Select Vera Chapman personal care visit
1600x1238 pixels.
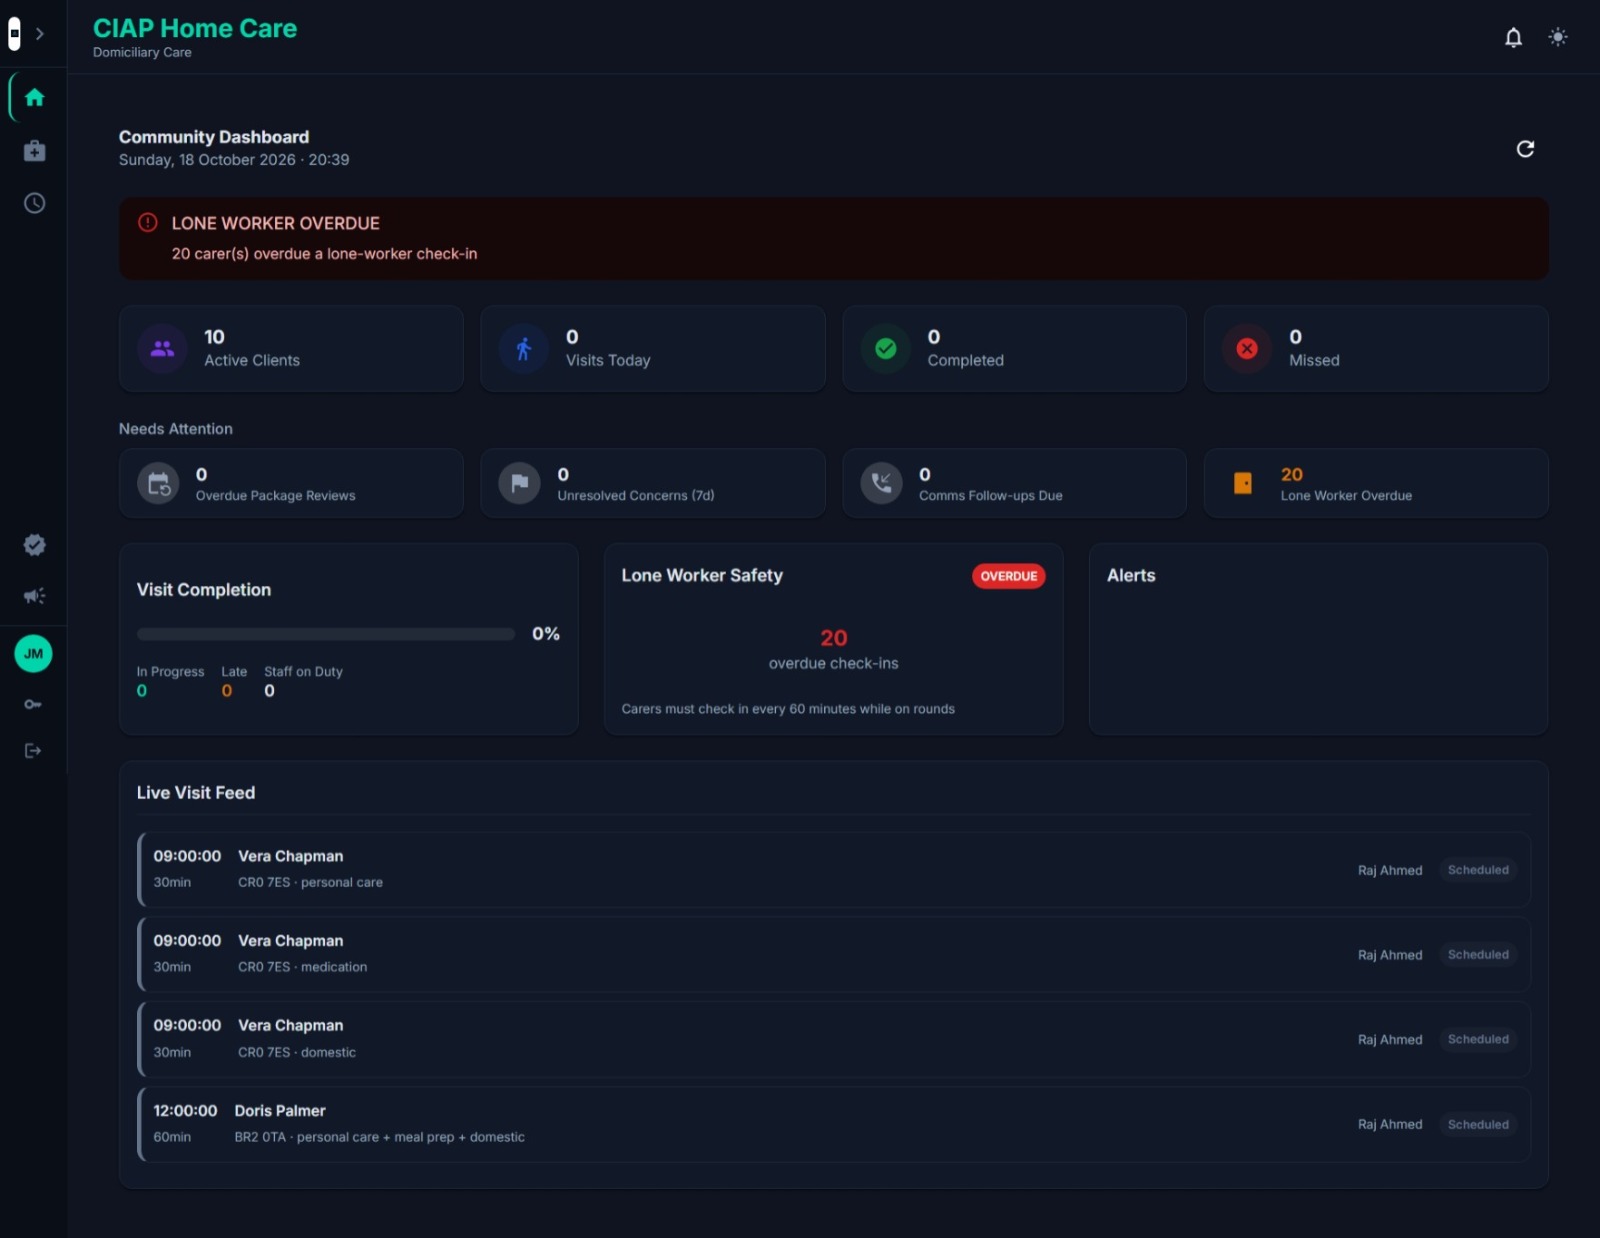pos(834,870)
